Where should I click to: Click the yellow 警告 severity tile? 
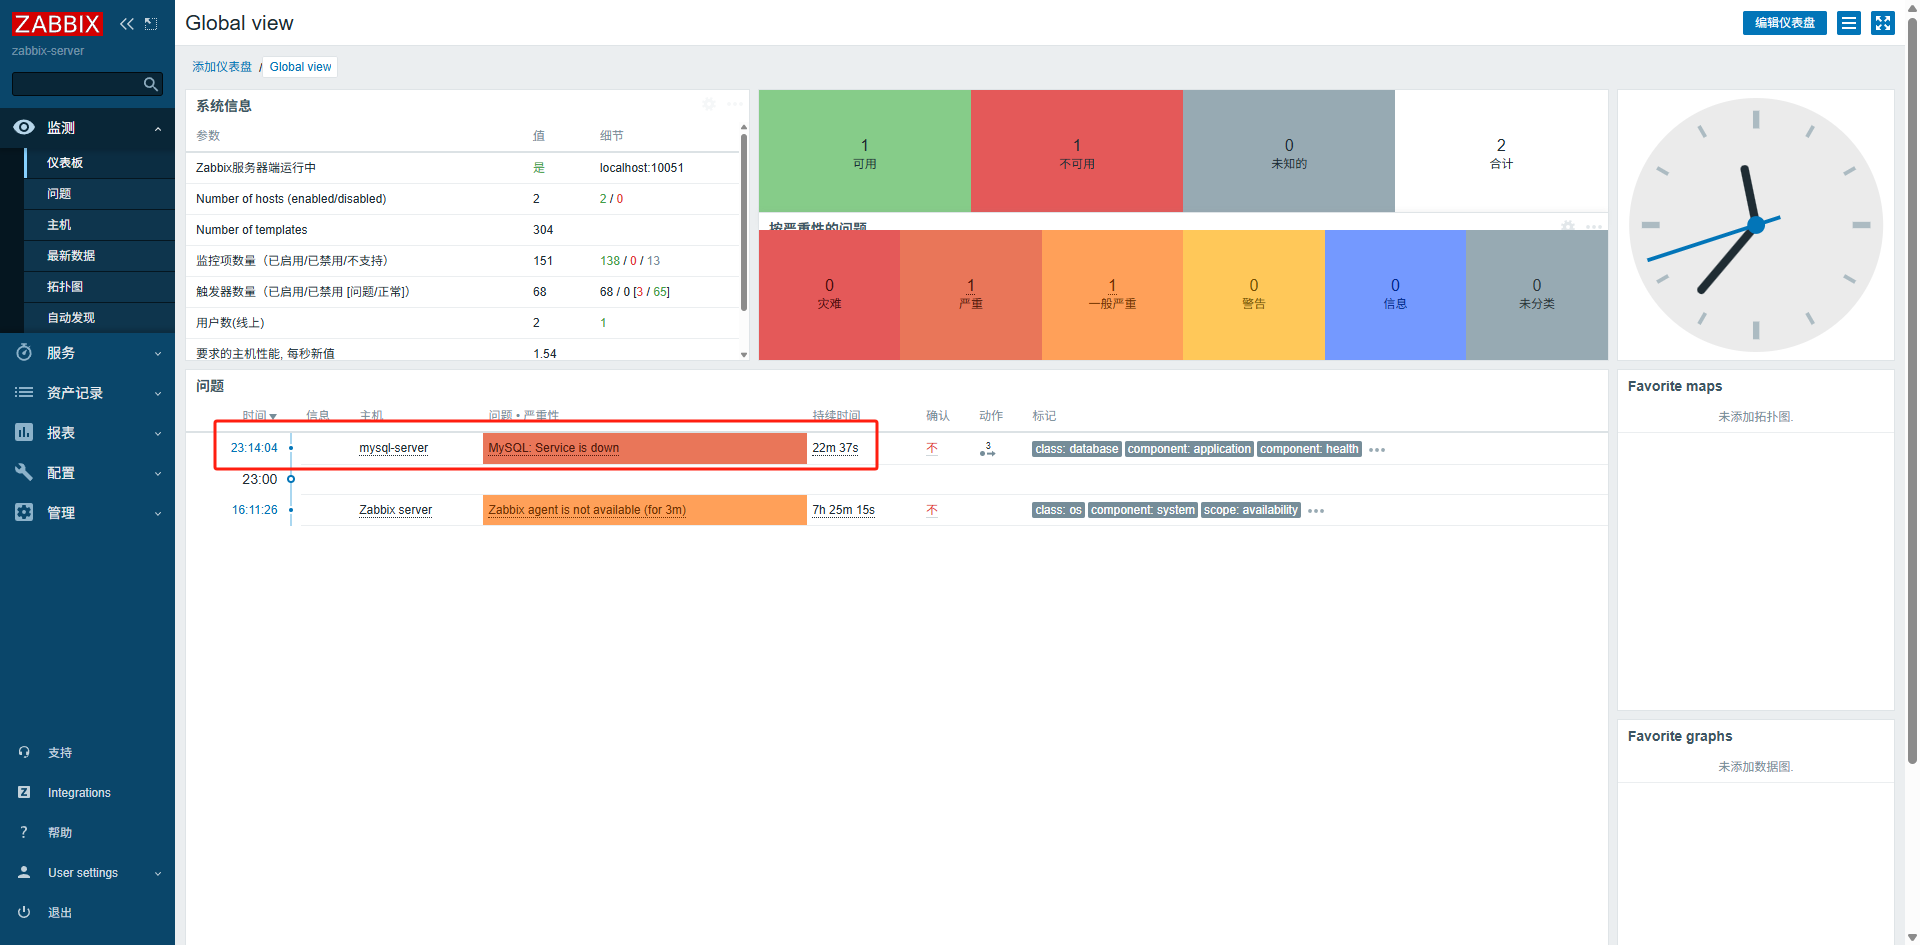1254,295
